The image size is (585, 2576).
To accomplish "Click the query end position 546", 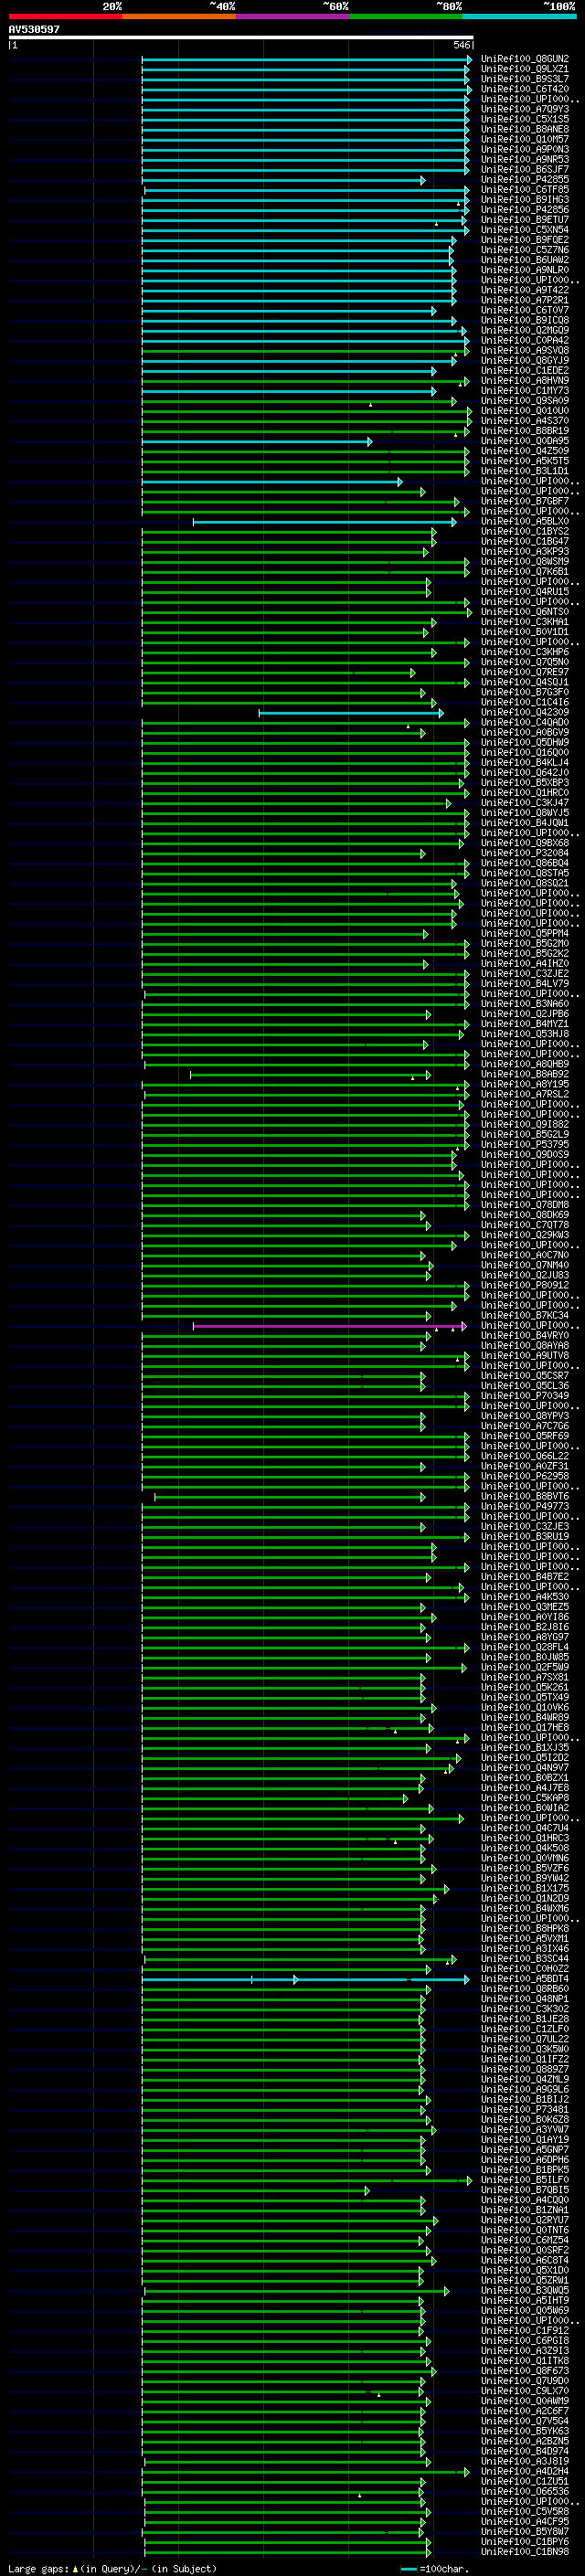I will (x=461, y=45).
